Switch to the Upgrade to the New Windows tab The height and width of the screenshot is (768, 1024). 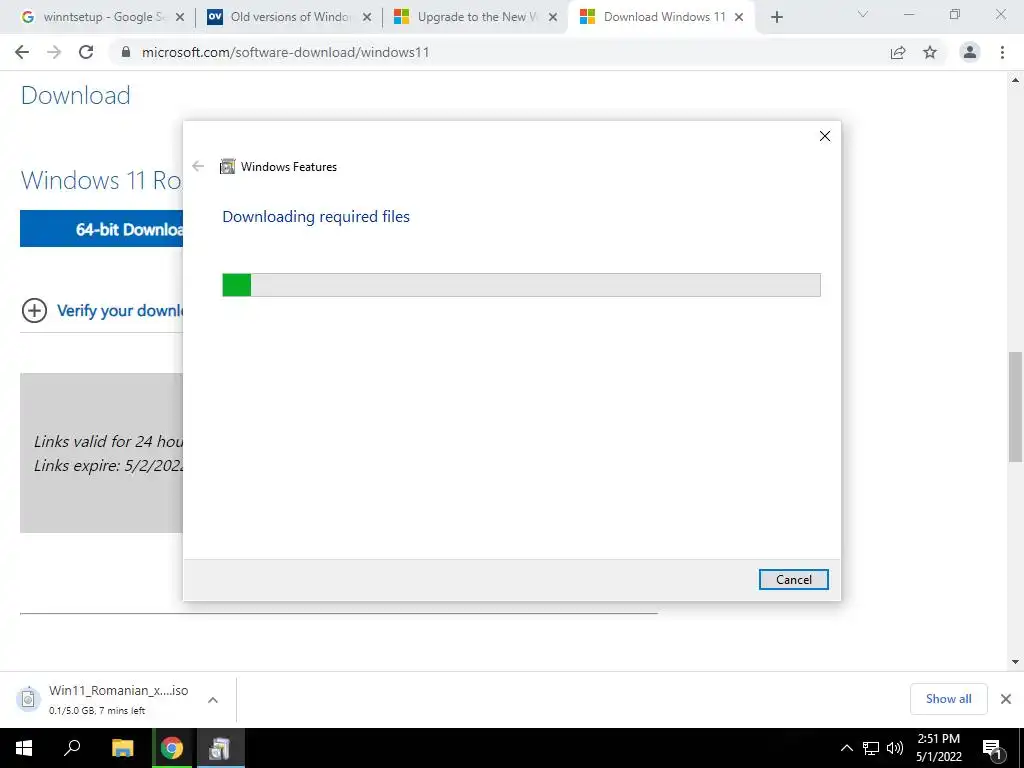tap(475, 17)
